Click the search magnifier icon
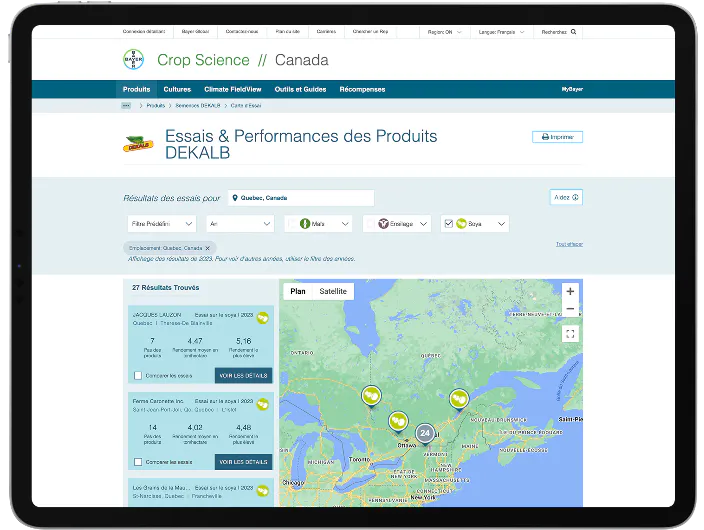Image resolution: width=704 pixels, height=530 pixels. coord(573,32)
